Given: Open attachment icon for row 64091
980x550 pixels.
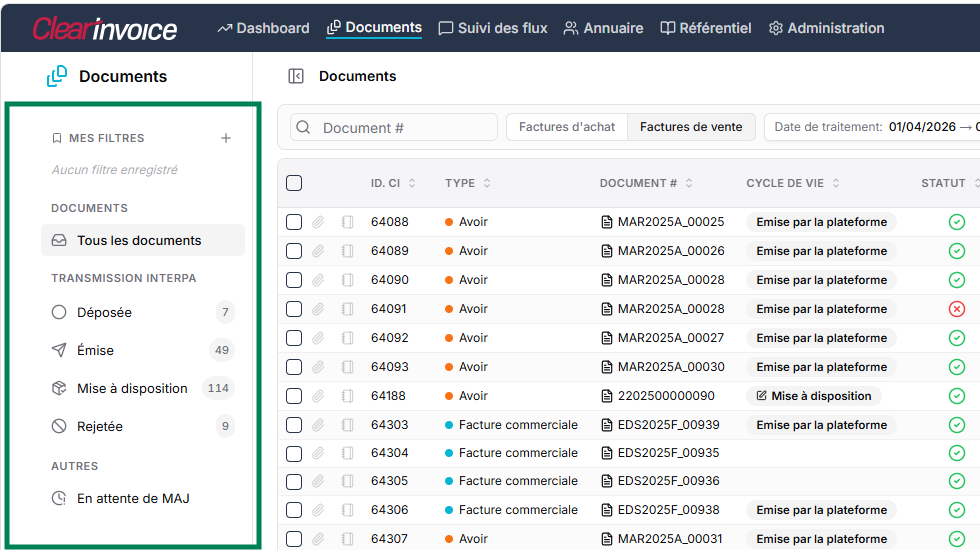Looking at the screenshot, I should (x=318, y=309).
